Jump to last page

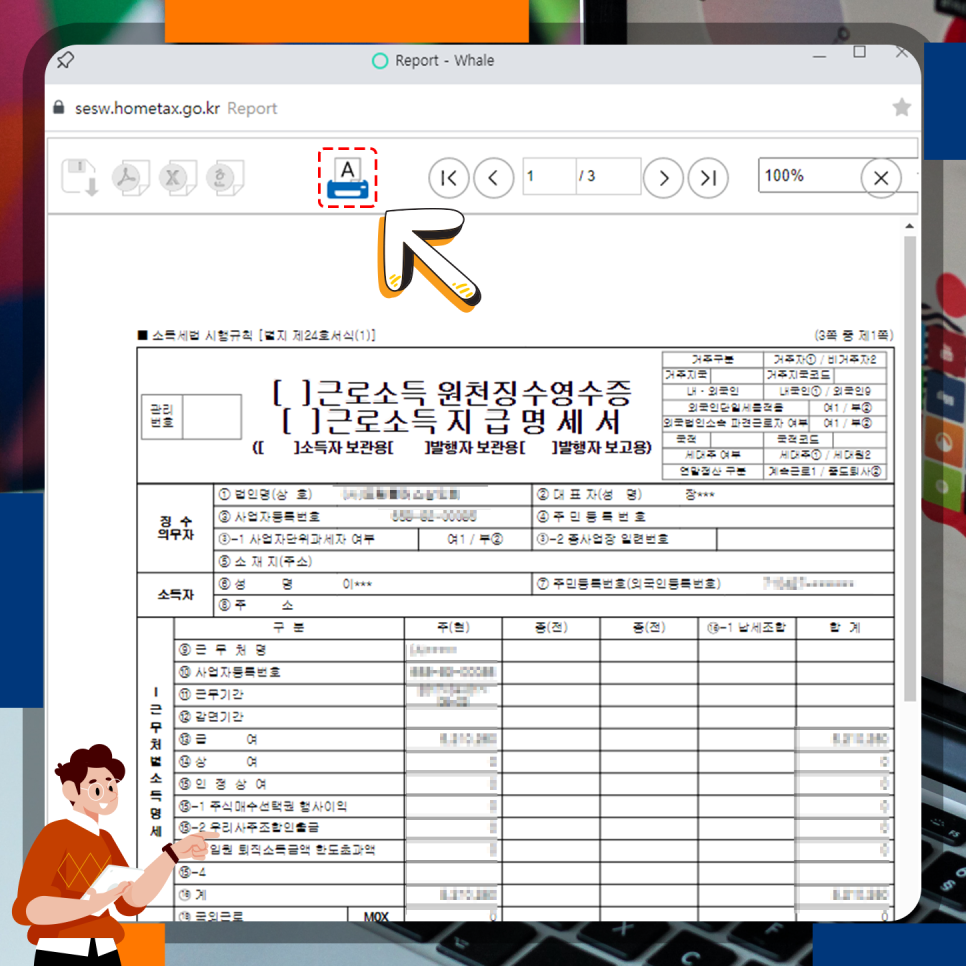[x=708, y=178]
